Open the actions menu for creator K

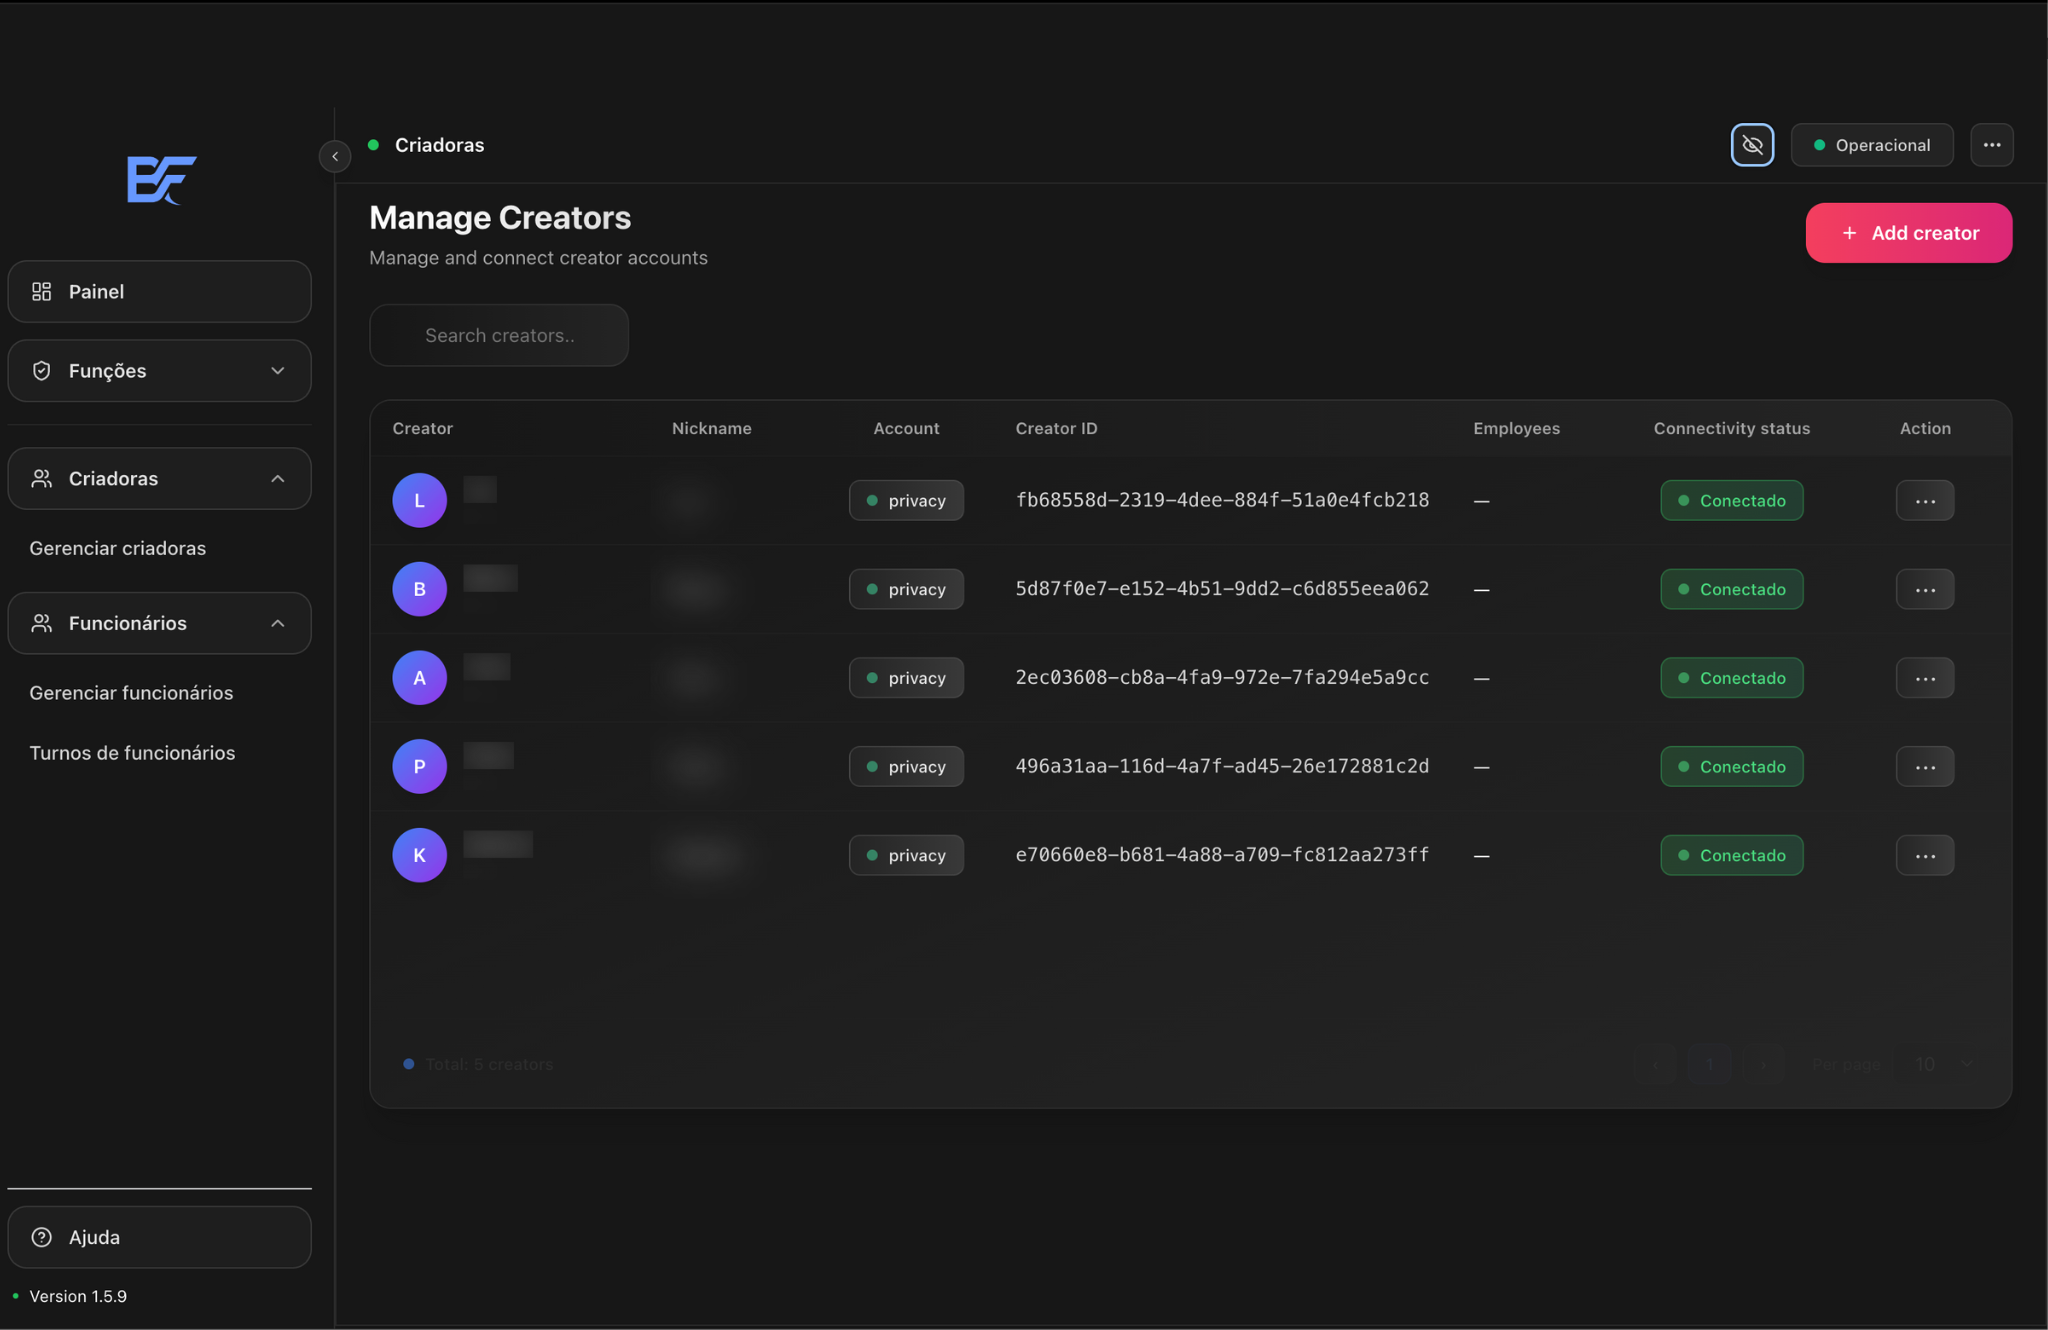click(1924, 856)
